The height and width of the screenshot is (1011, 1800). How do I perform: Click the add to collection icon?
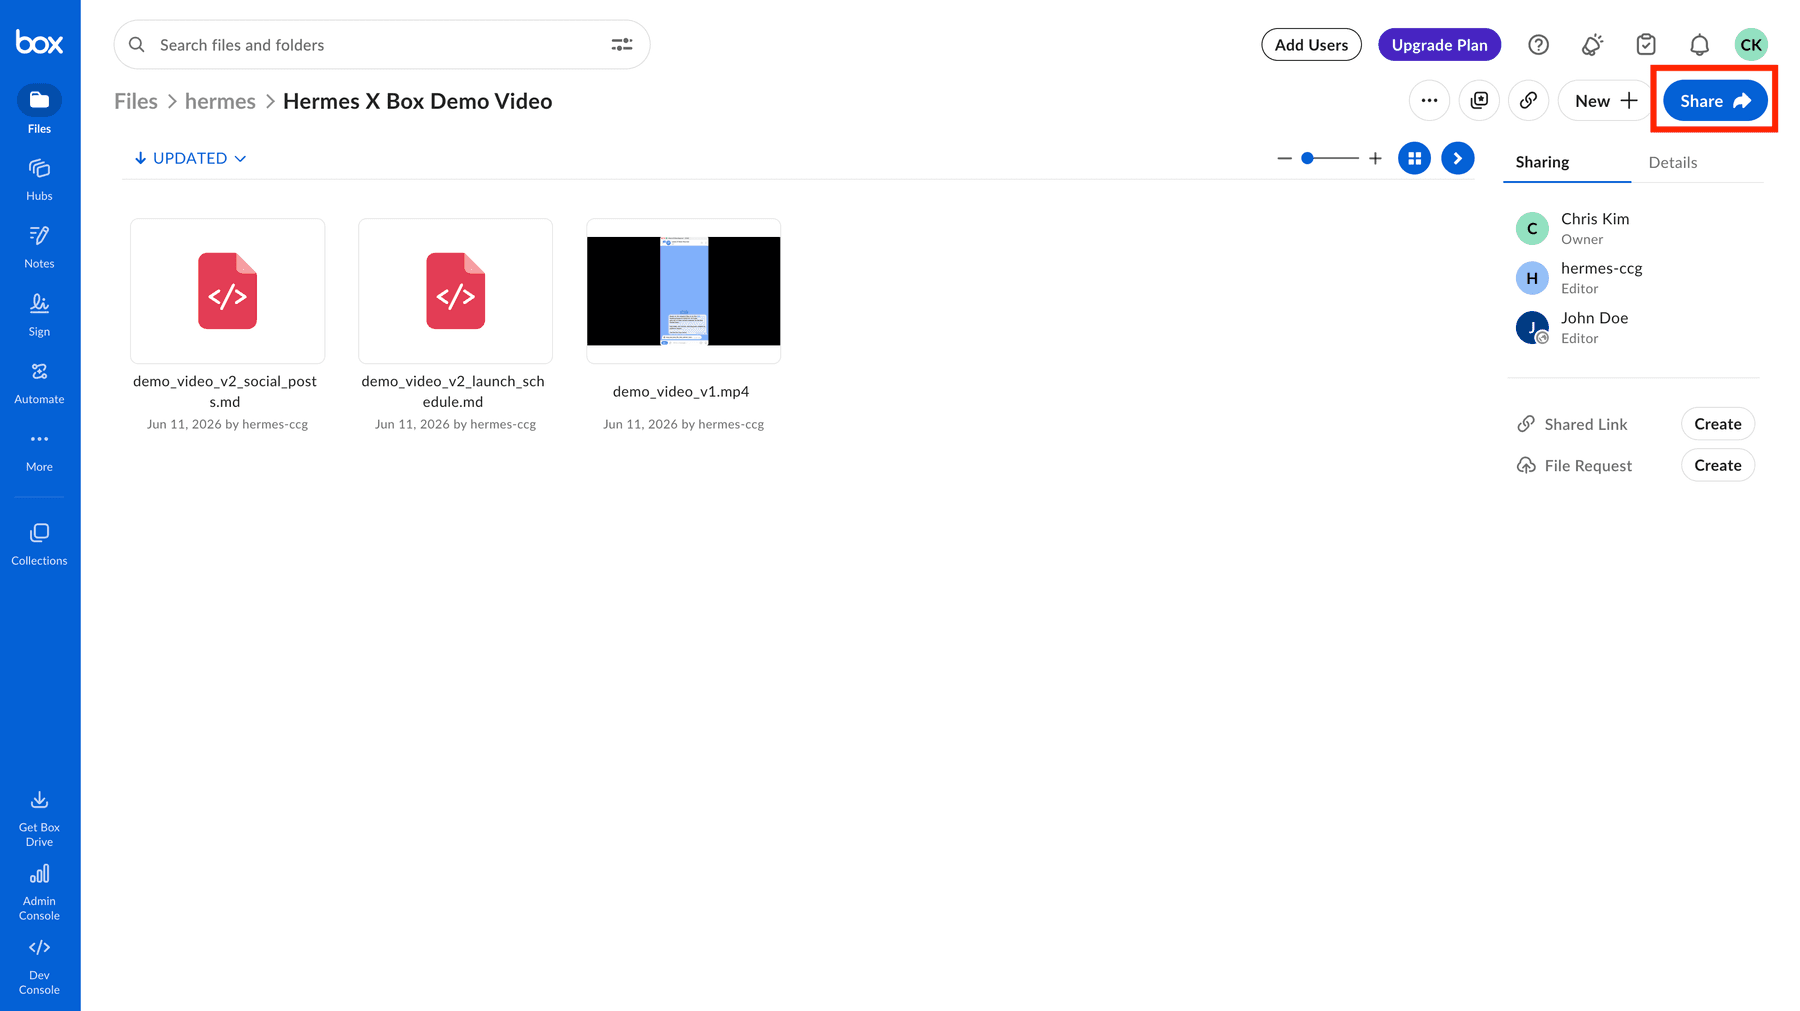pos(1479,101)
